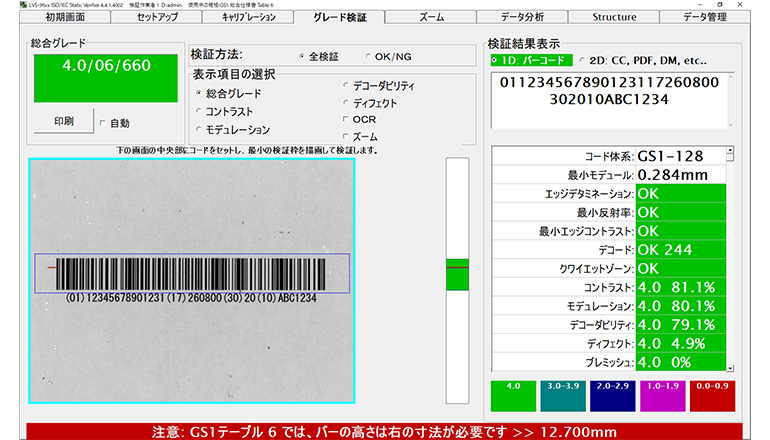Click the ディフェクト 4.0 4.9% cell
This screenshot has width=770, height=440.
click(x=681, y=343)
